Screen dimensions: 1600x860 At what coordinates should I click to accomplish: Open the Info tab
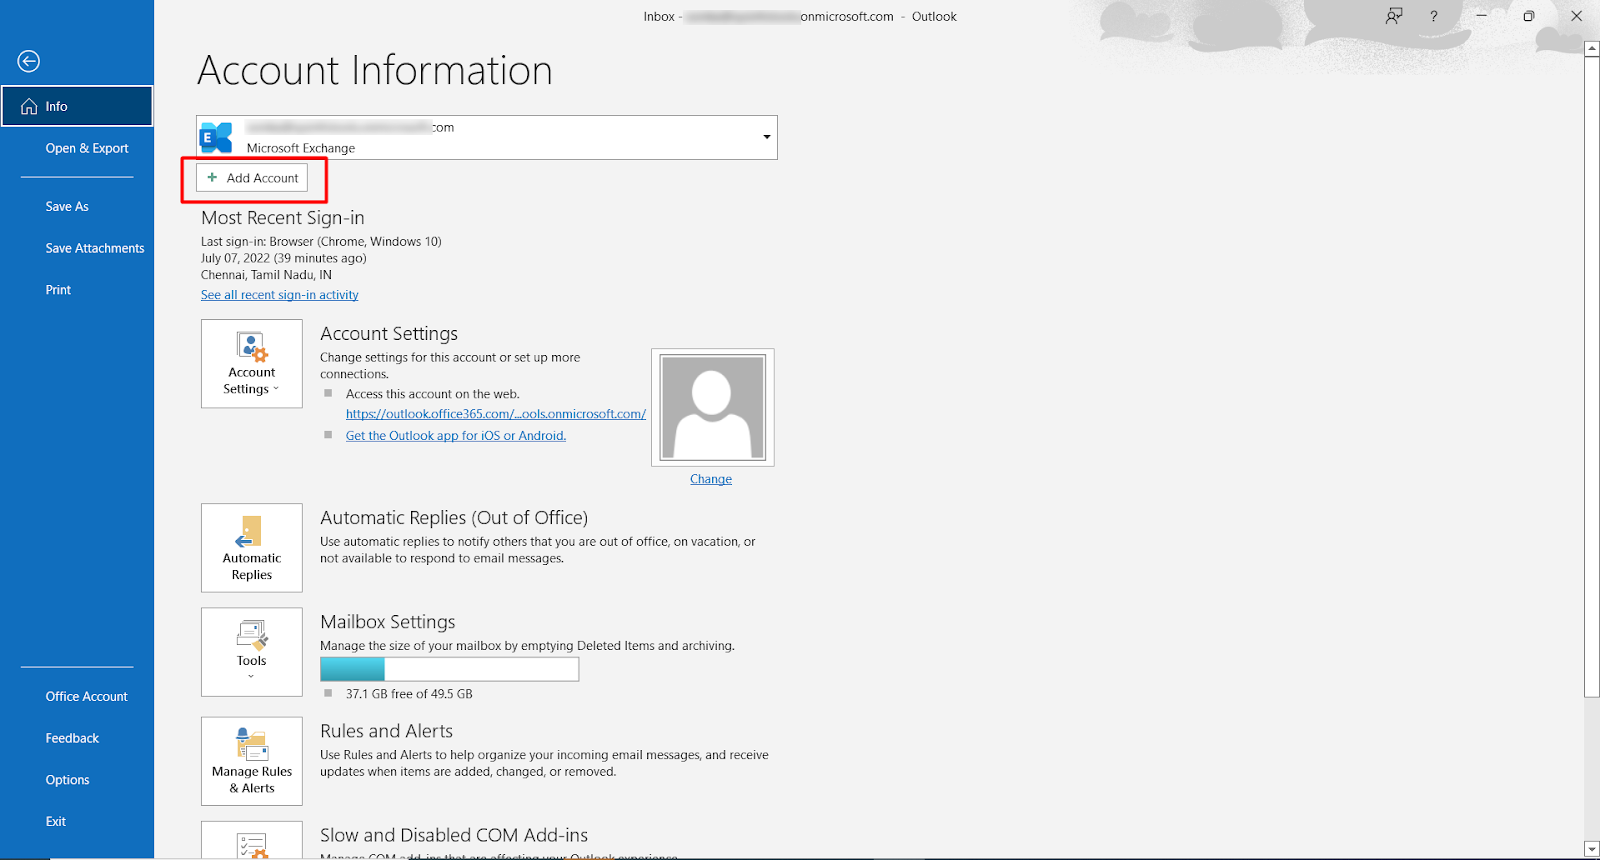pyautogui.click(x=77, y=106)
